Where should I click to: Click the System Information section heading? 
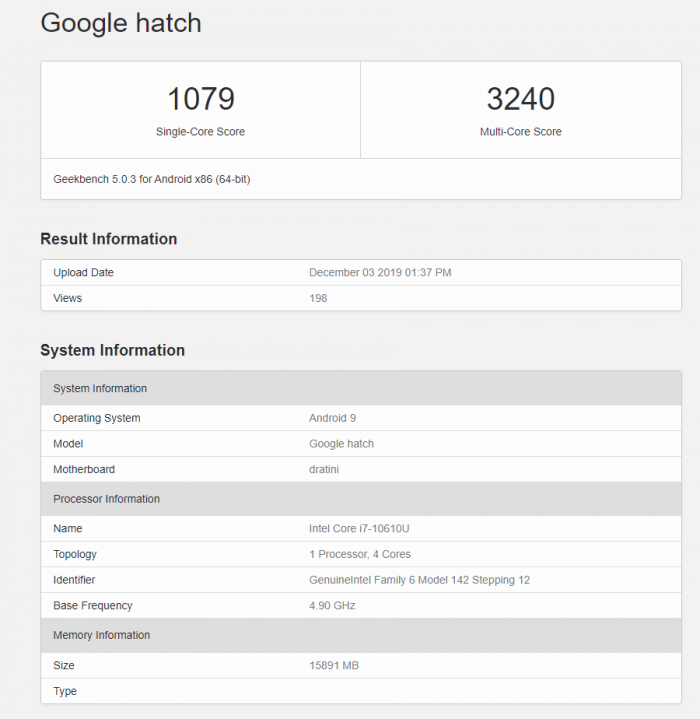pos(112,350)
